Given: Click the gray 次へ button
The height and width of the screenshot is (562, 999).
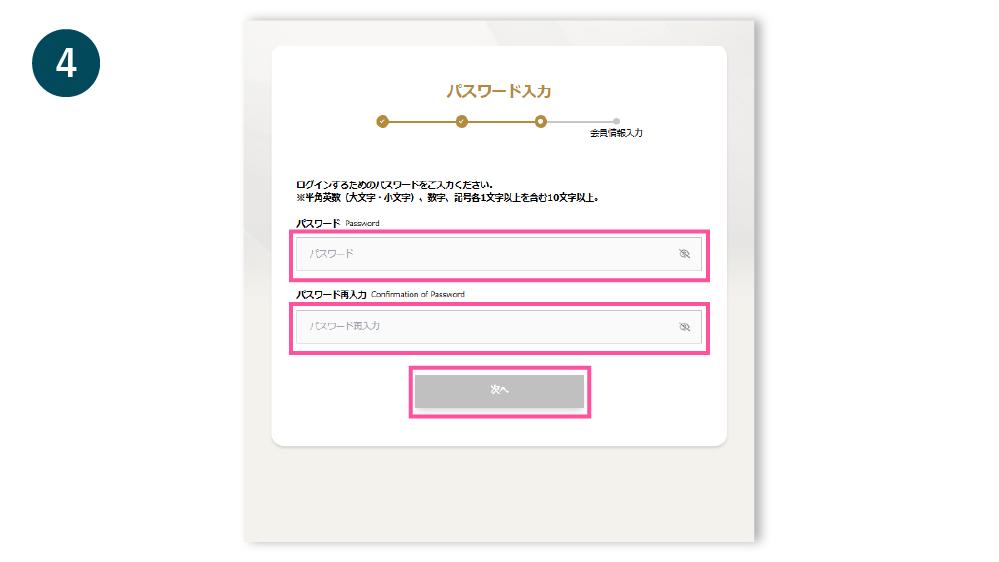Looking at the screenshot, I should coord(500,391).
